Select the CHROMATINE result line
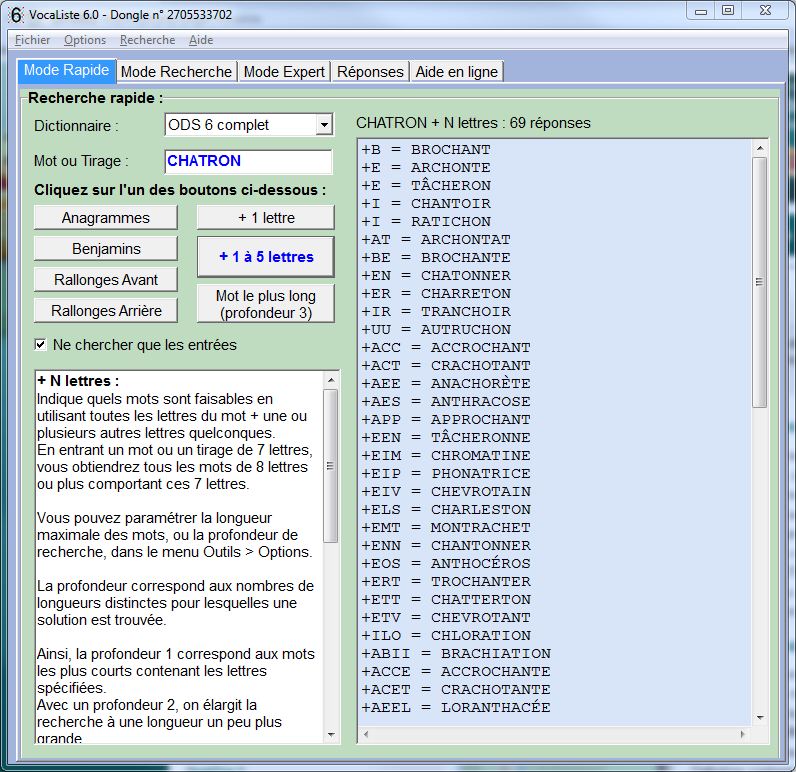796x772 pixels. pyautogui.click(x=446, y=456)
